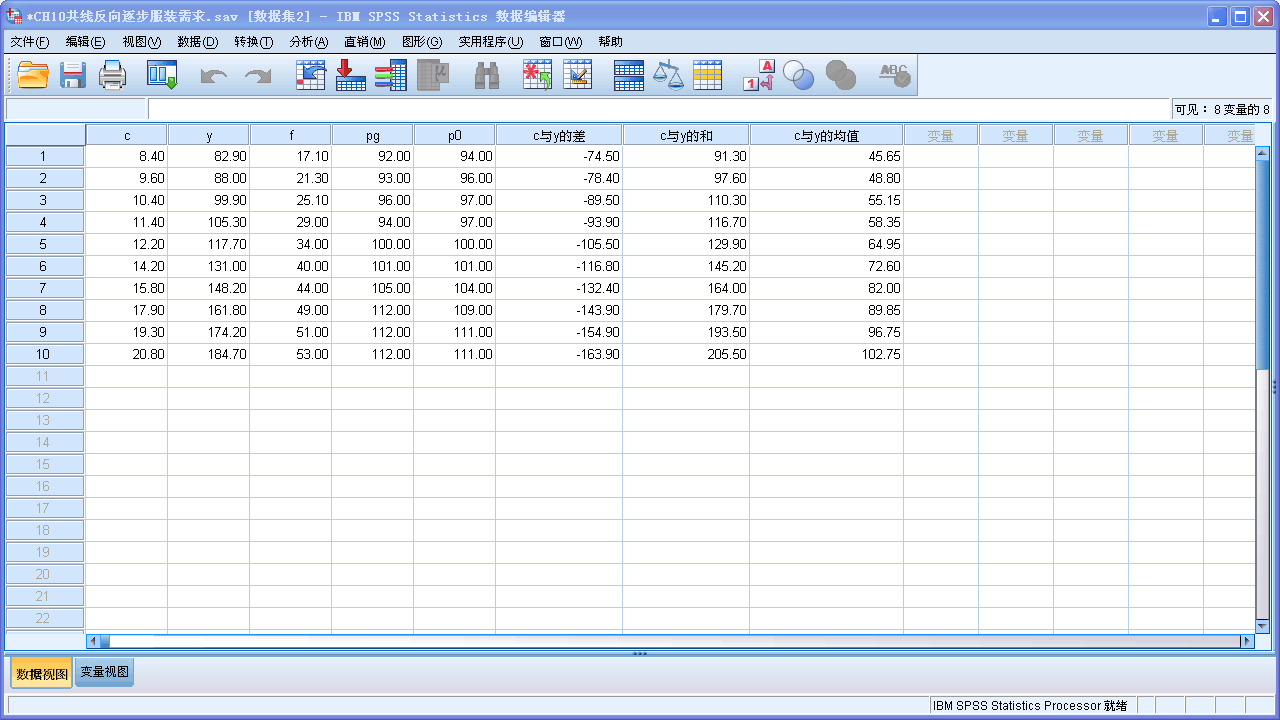Click Insert variable icon
Screen dimensions: 1280x720
click(578, 75)
